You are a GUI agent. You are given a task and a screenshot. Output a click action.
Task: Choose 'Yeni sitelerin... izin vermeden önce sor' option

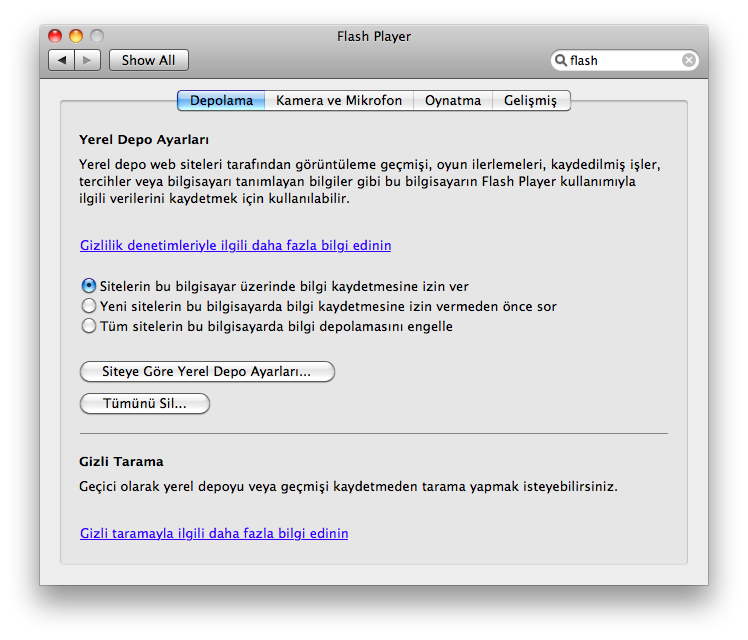pyautogui.click(x=89, y=306)
